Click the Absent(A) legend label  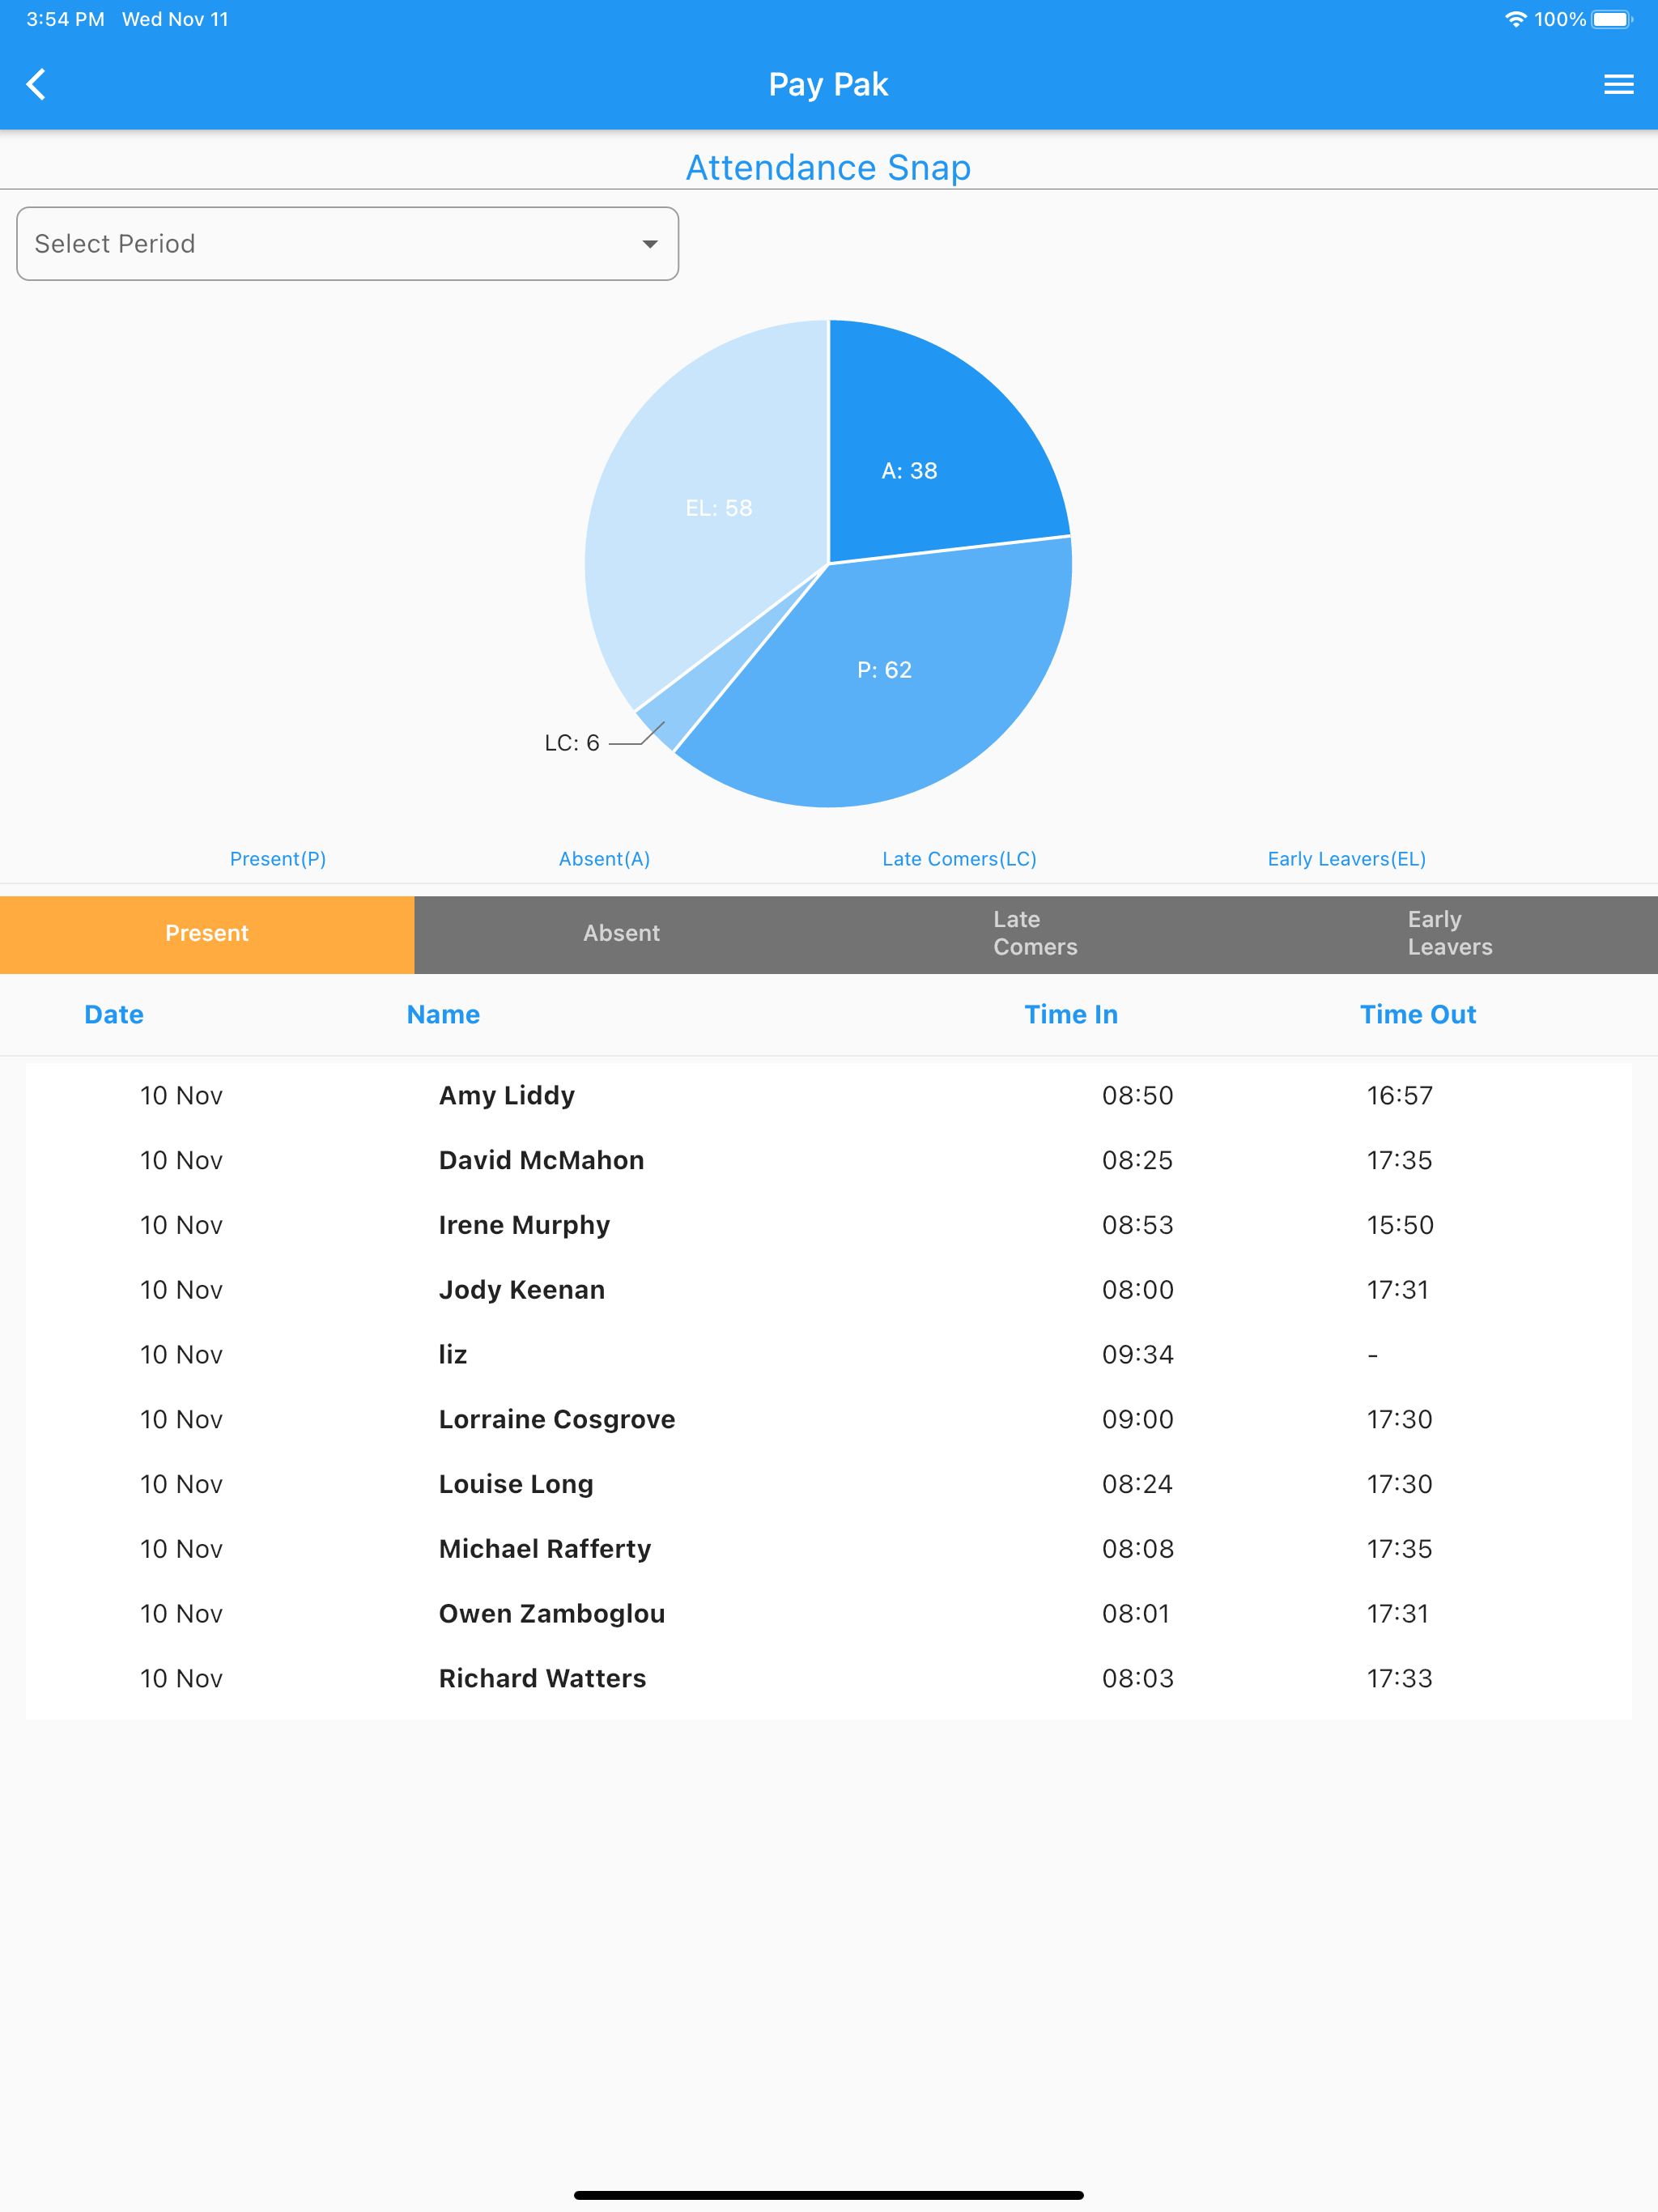604,859
